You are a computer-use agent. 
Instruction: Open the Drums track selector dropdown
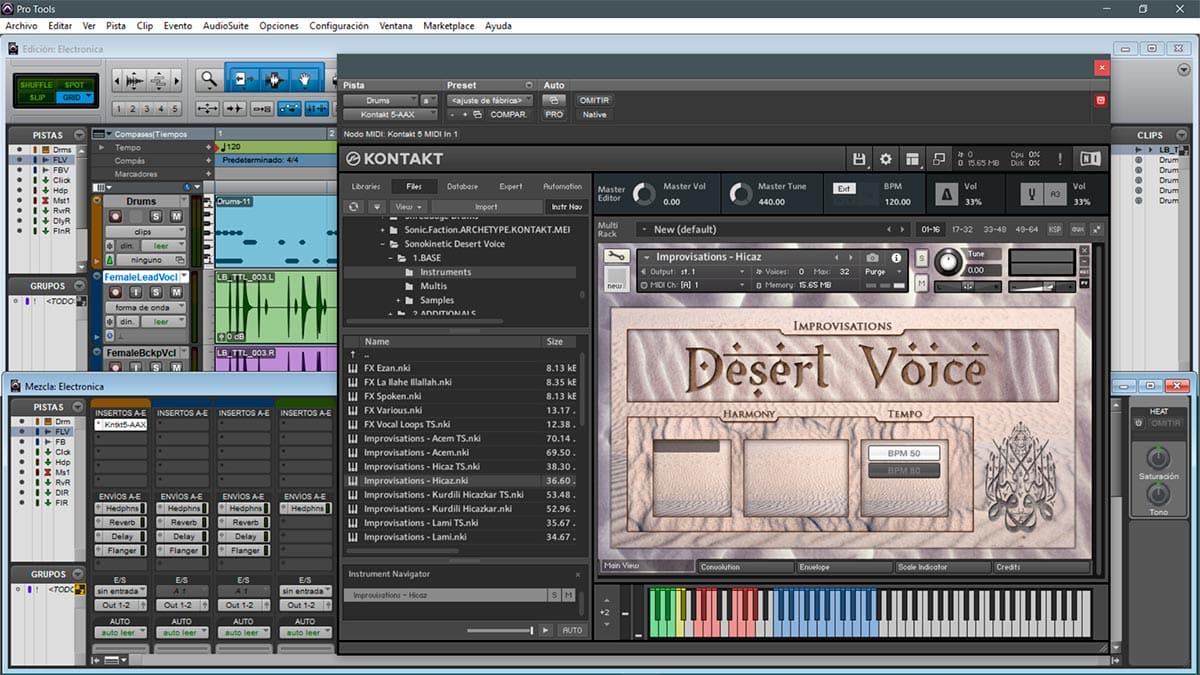381,100
